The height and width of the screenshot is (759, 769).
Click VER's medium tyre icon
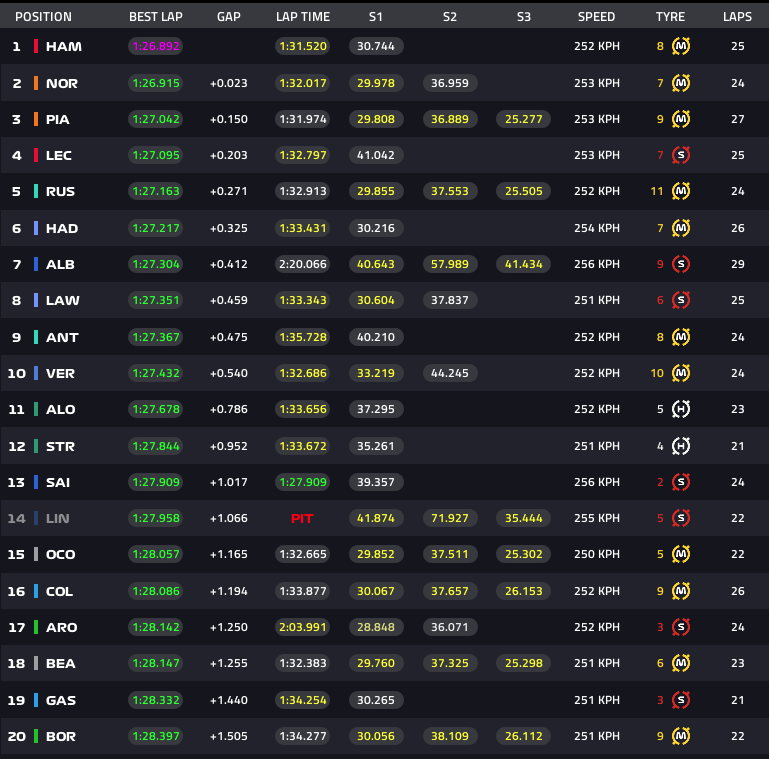pyautogui.click(x=681, y=373)
